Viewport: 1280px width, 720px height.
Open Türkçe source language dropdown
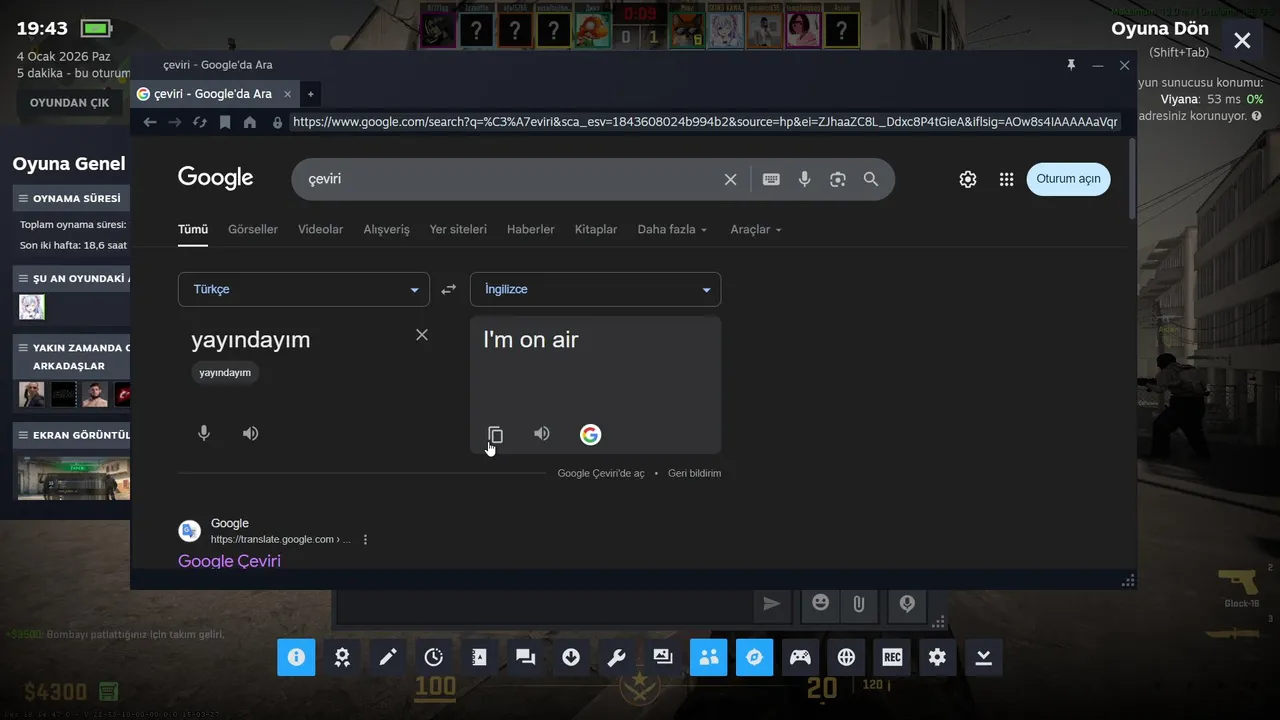[x=304, y=289]
